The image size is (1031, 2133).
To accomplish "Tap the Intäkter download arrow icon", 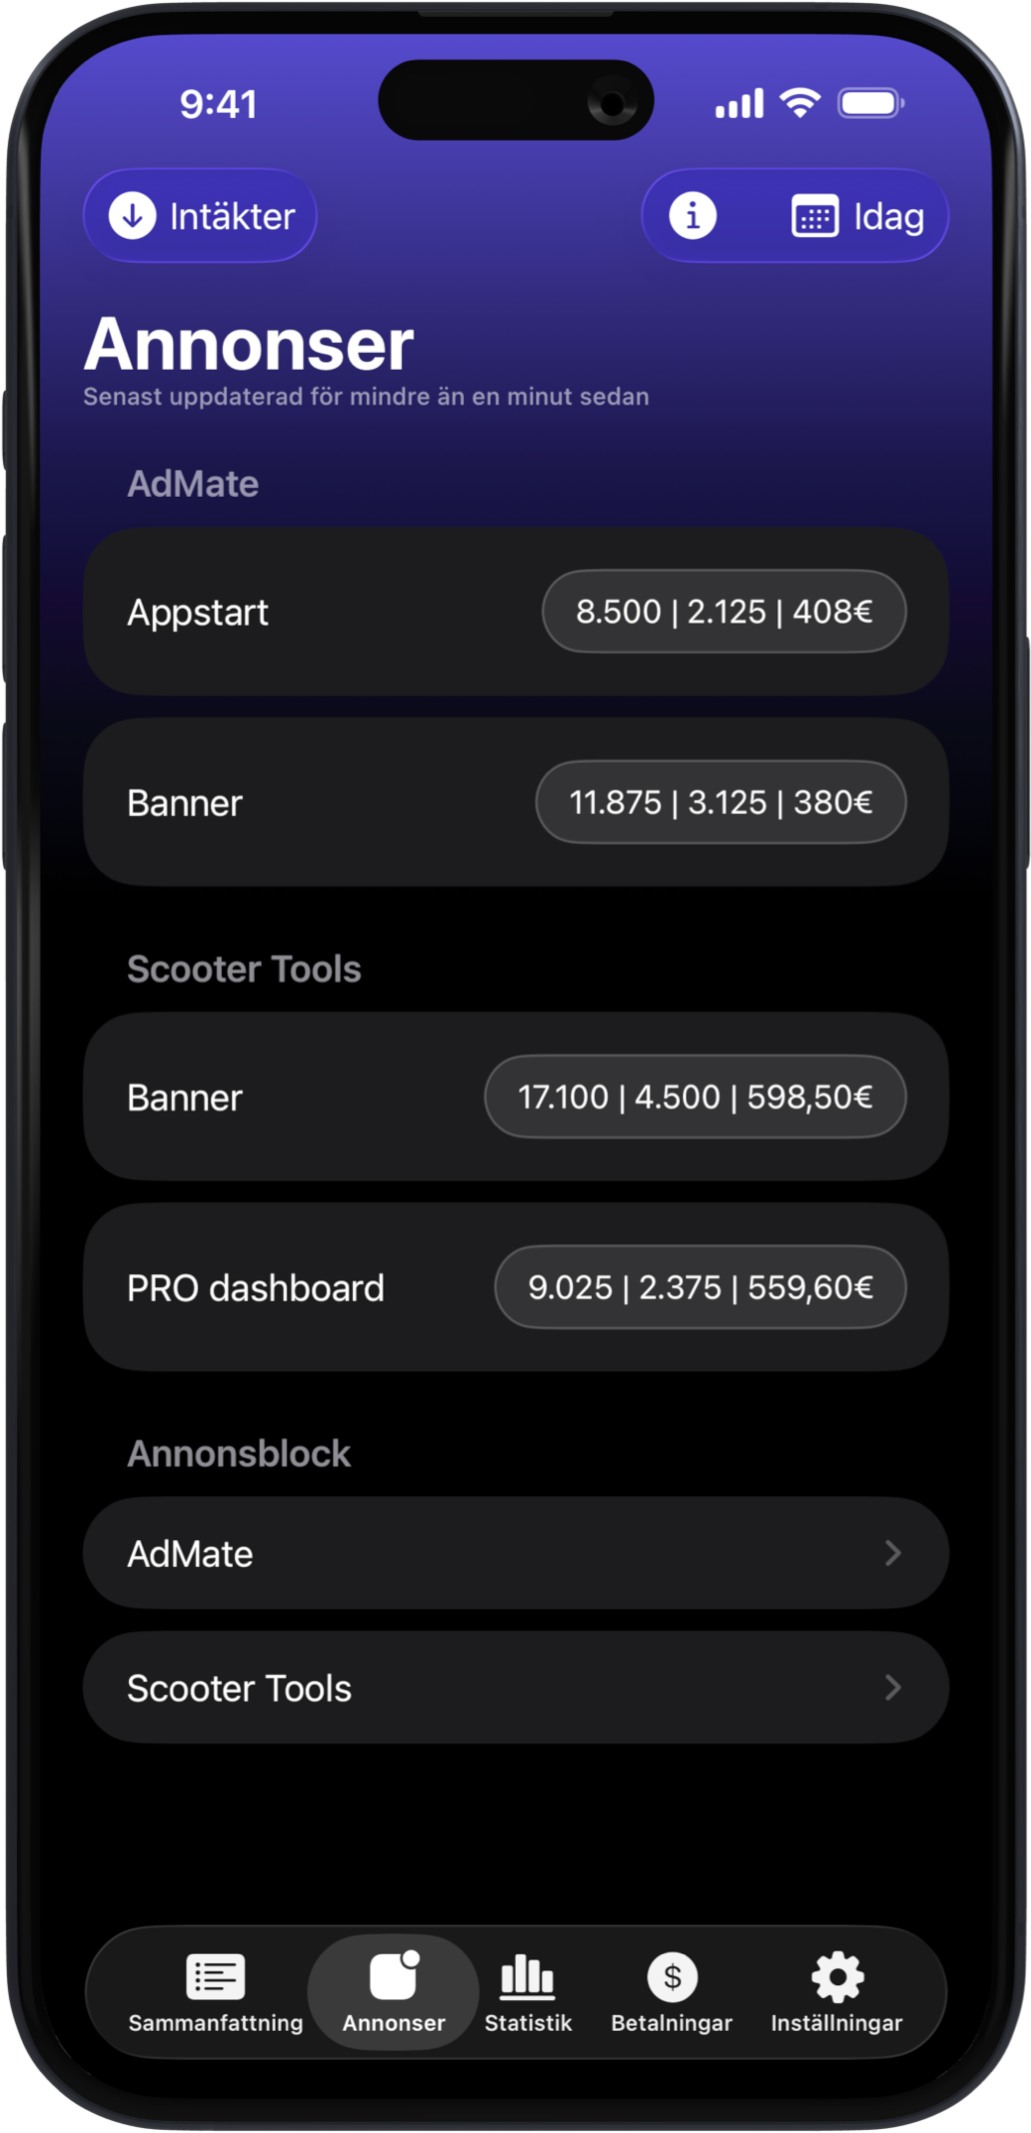I will [x=132, y=215].
